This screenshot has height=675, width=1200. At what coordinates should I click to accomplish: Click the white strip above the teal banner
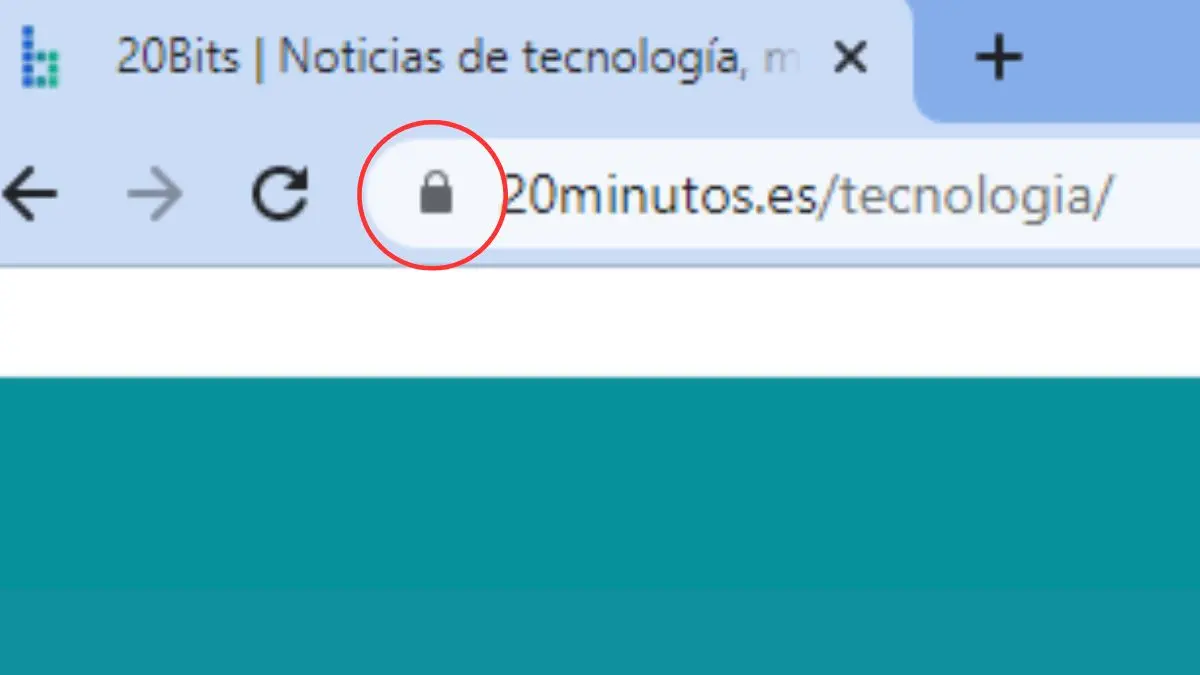pyautogui.click(x=600, y=322)
